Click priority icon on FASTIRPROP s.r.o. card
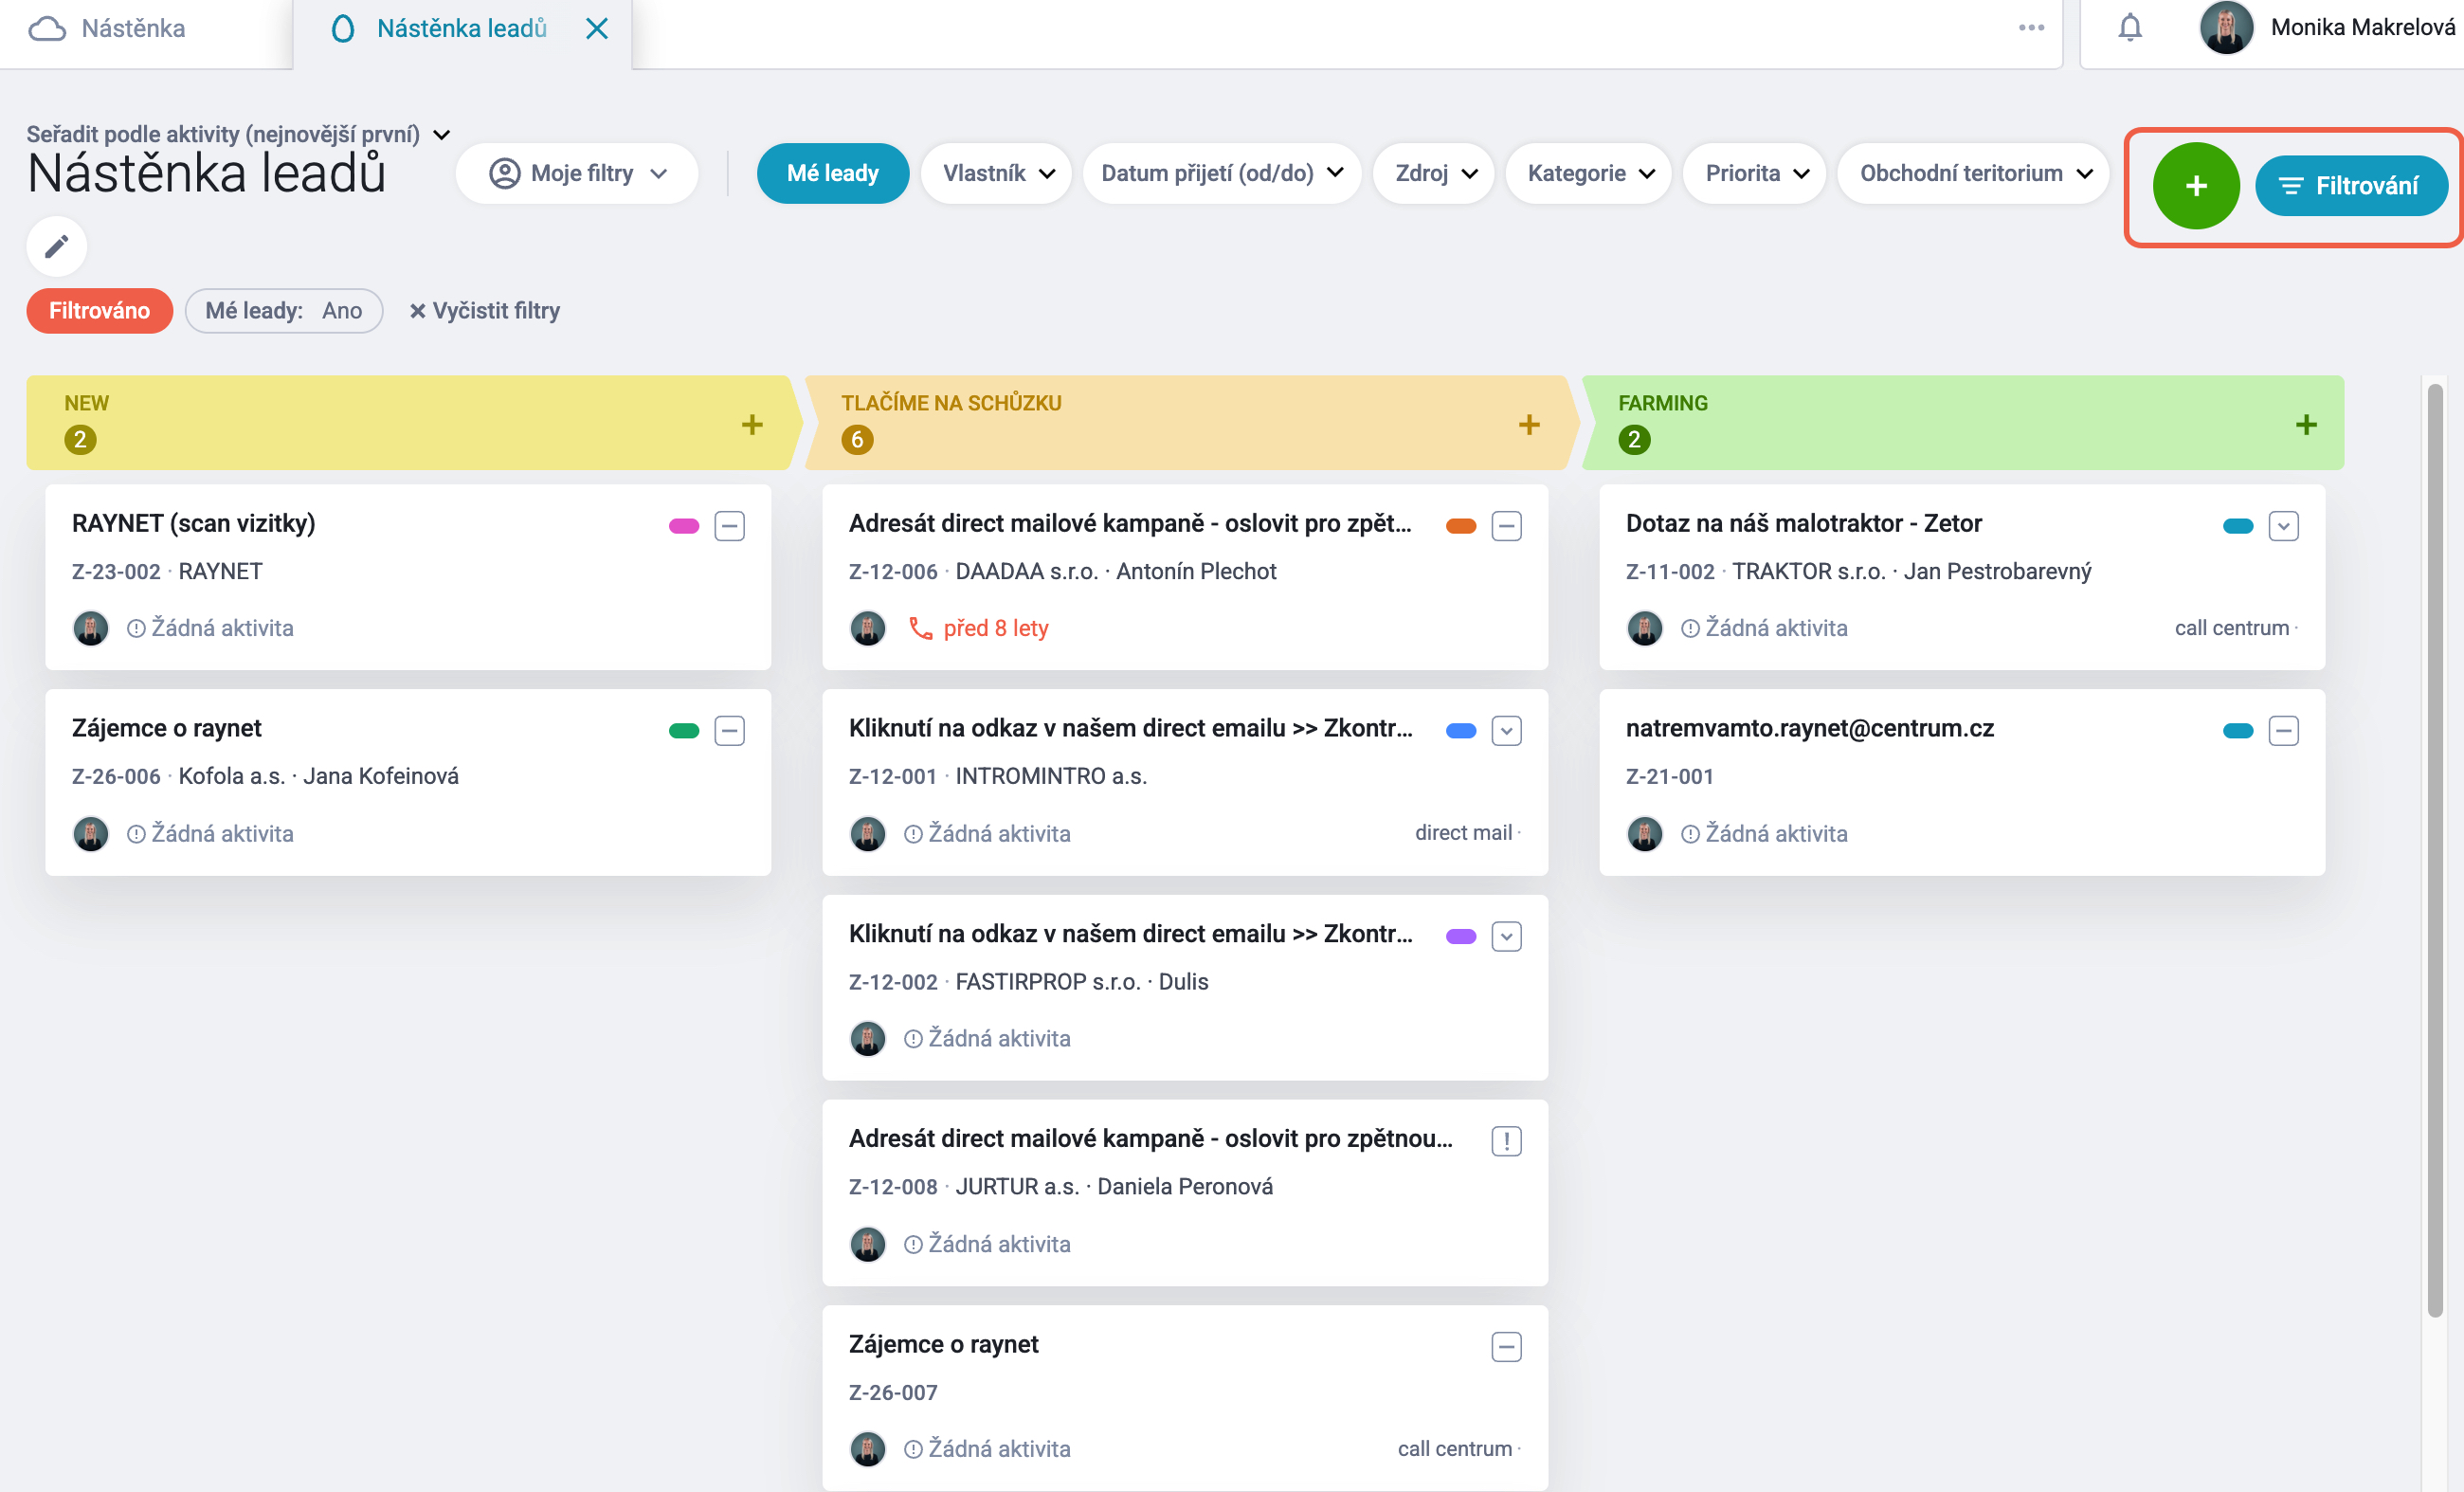2464x1492 pixels. [x=1507, y=936]
